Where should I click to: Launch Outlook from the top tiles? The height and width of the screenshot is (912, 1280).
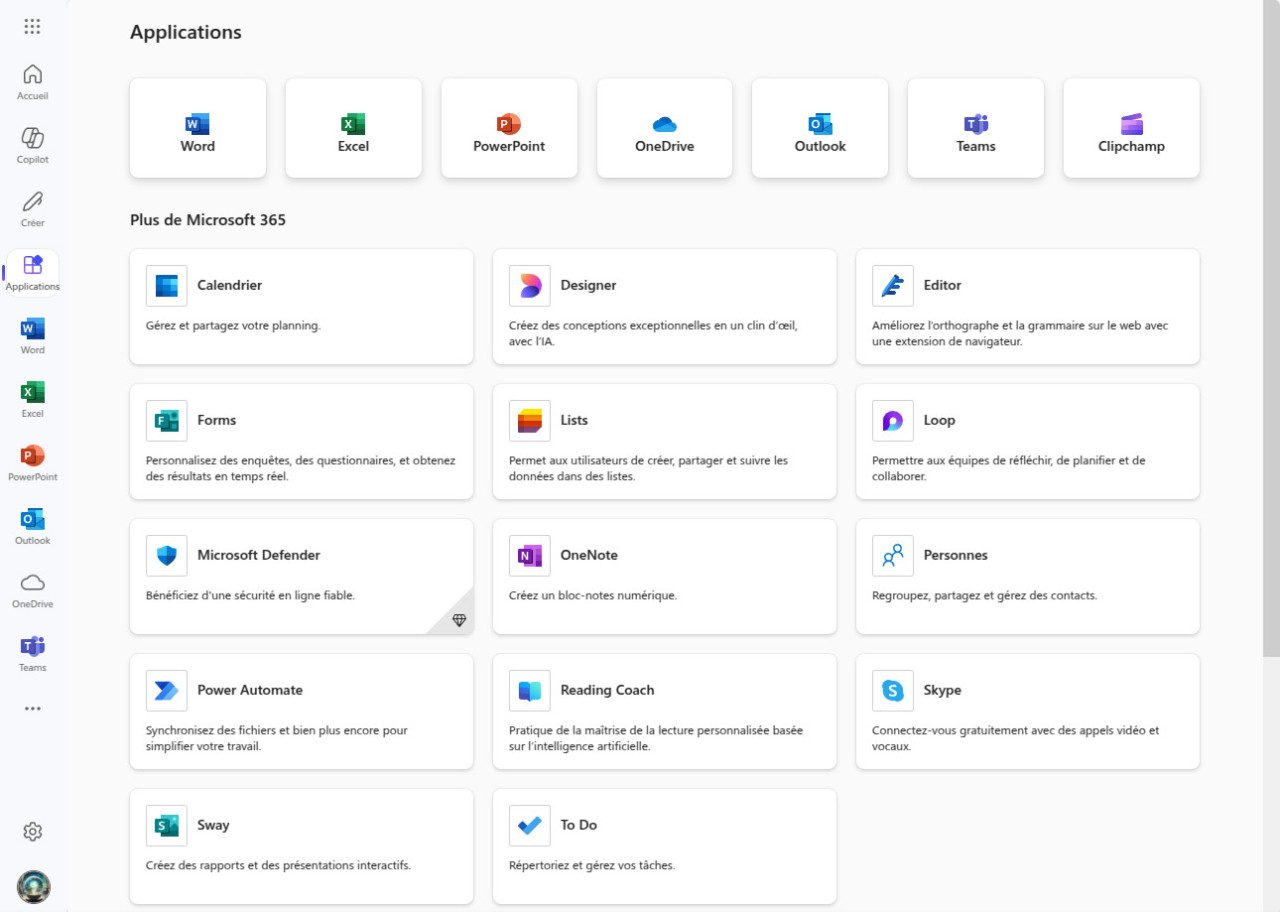[x=819, y=127]
